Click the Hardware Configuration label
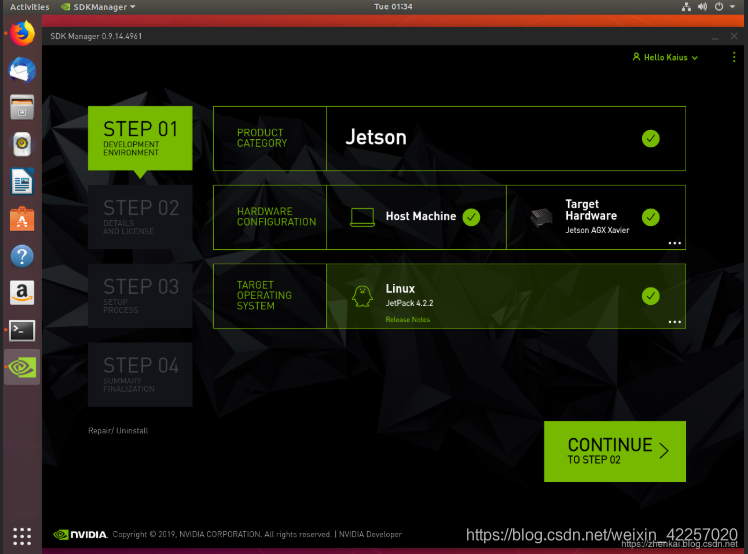The image size is (748, 554). (x=276, y=217)
